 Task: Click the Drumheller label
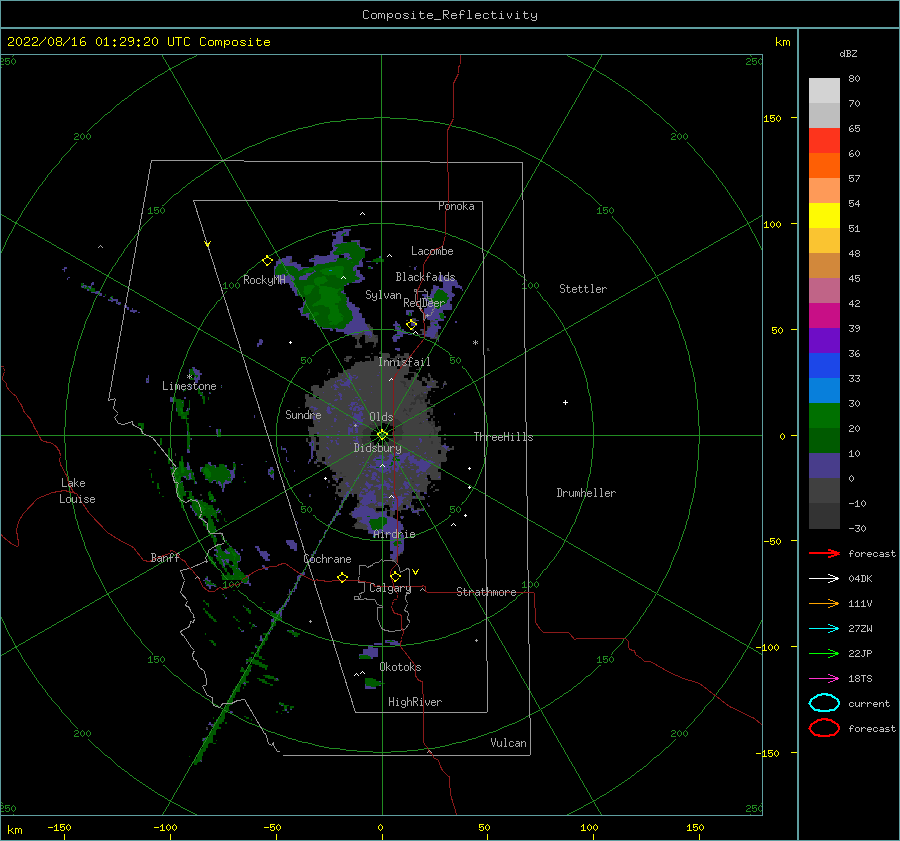586,493
